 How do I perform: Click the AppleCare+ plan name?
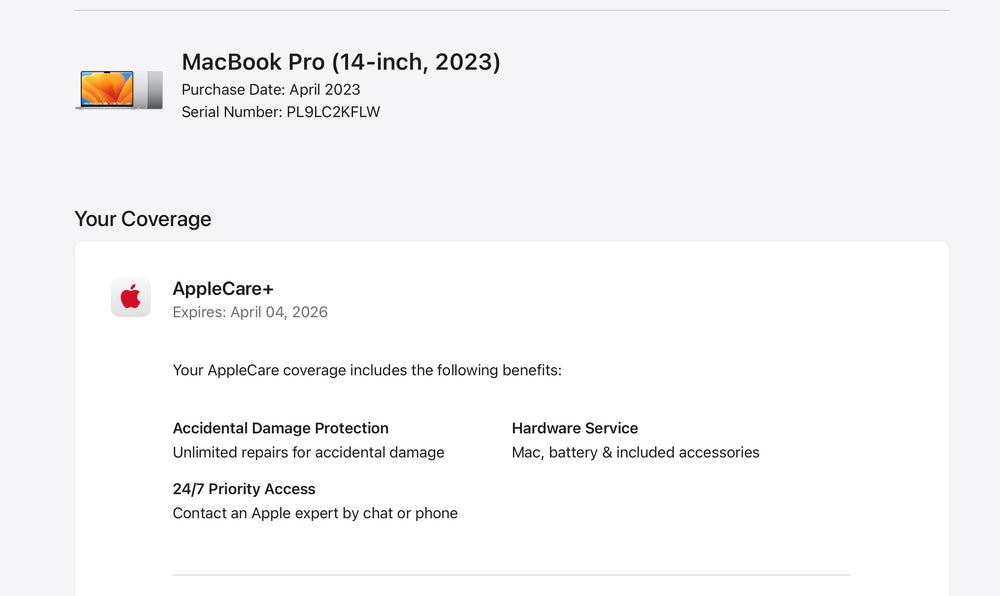(223, 289)
